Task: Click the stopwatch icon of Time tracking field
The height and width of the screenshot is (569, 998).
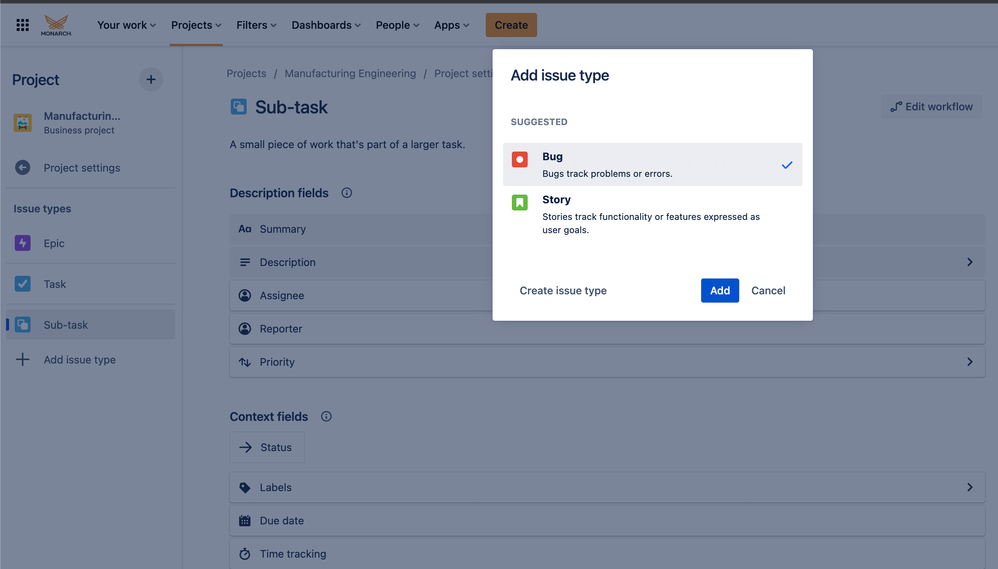Action: [x=245, y=554]
